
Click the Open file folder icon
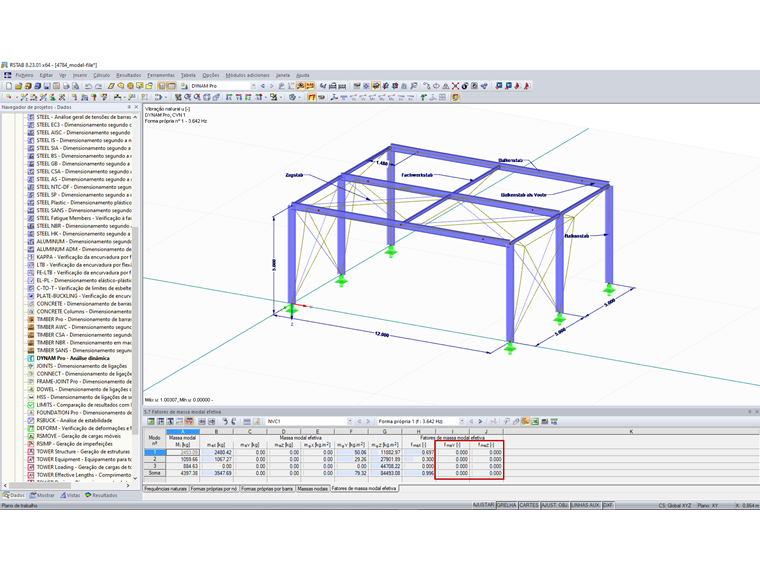(x=18, y=86)
